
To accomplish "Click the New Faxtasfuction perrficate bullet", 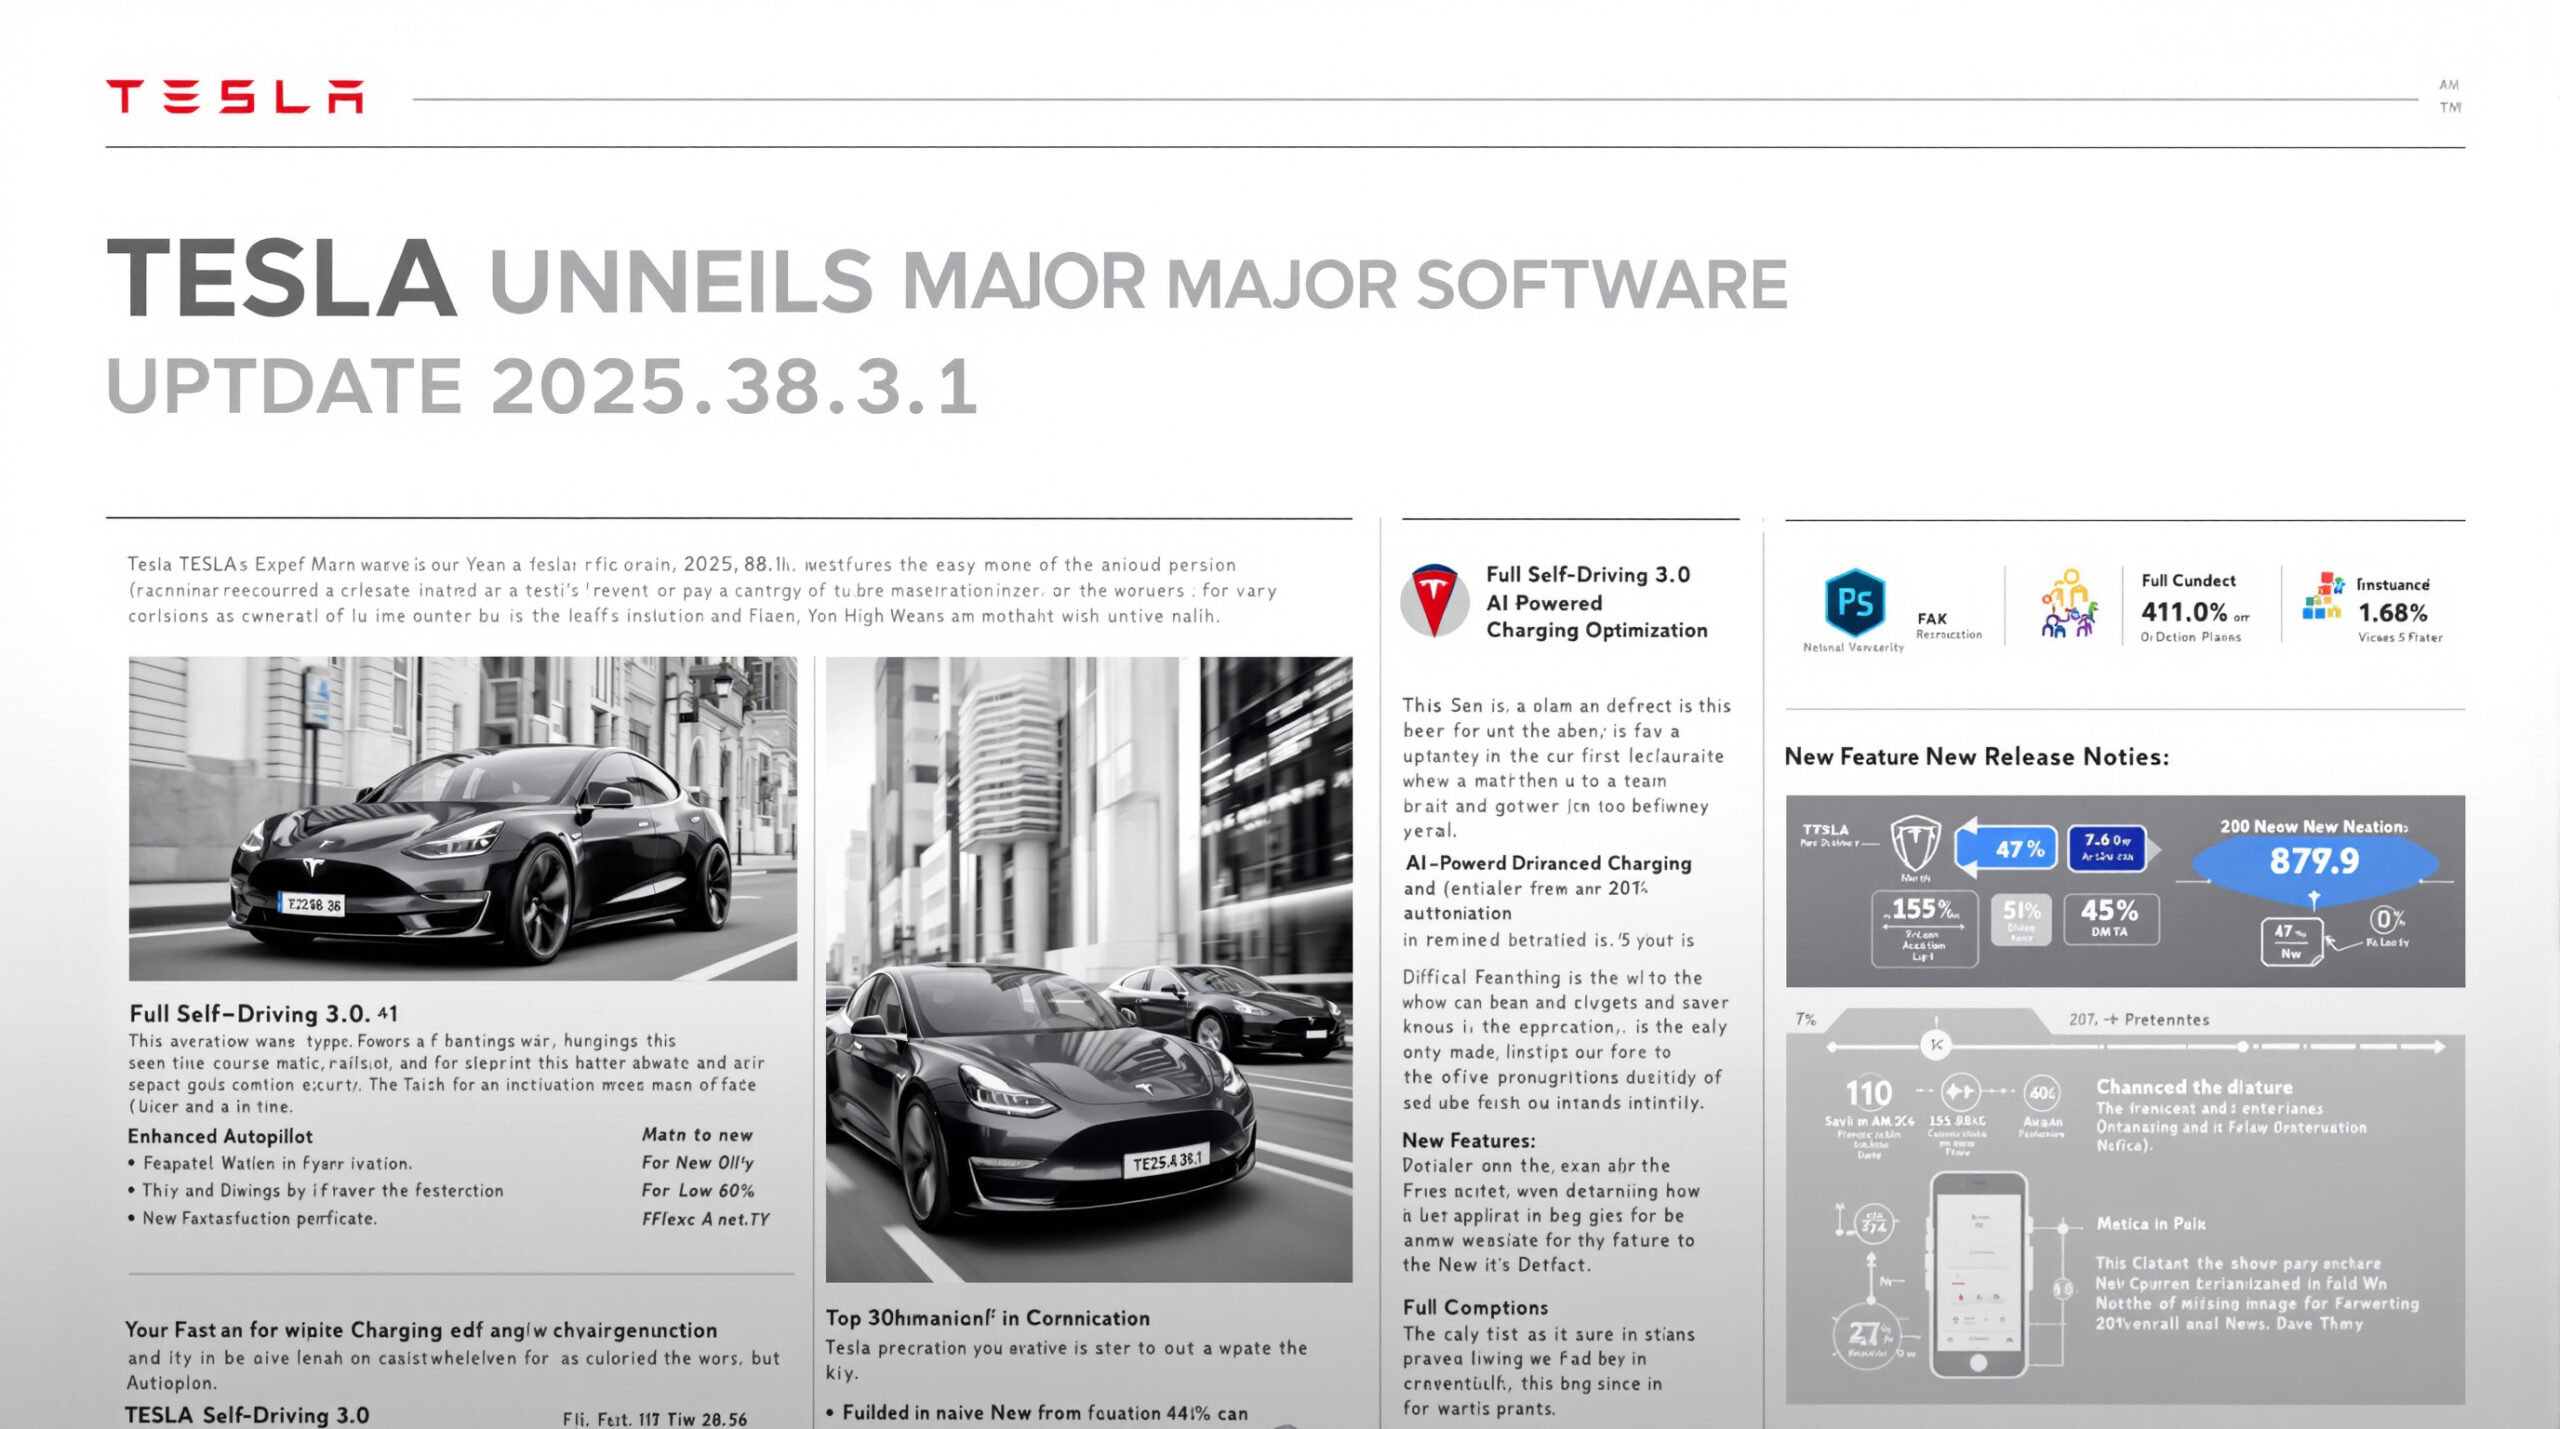I will click(x=252, y=1219).
